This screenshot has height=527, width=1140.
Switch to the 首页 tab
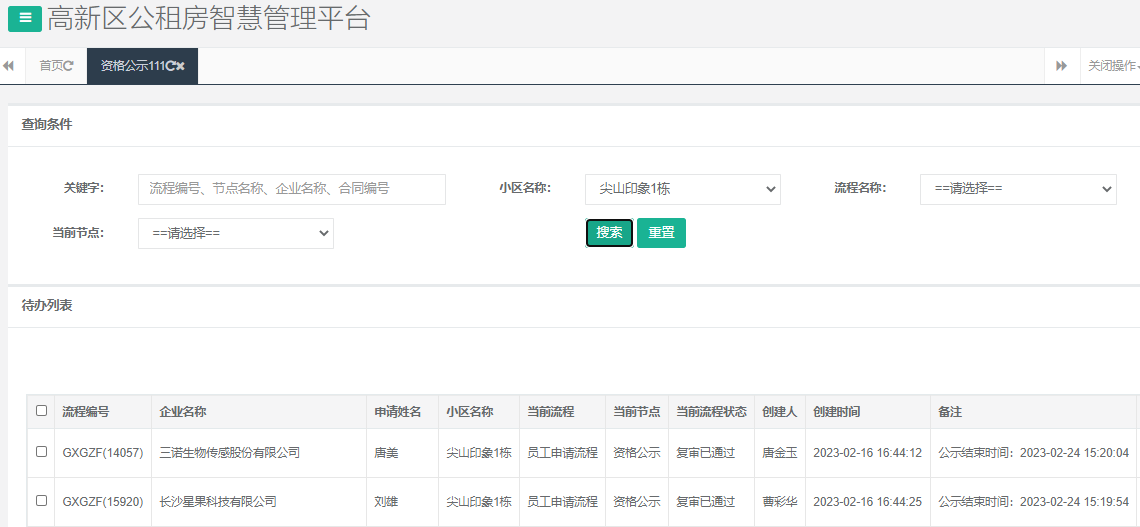click(x=50, y=66)
